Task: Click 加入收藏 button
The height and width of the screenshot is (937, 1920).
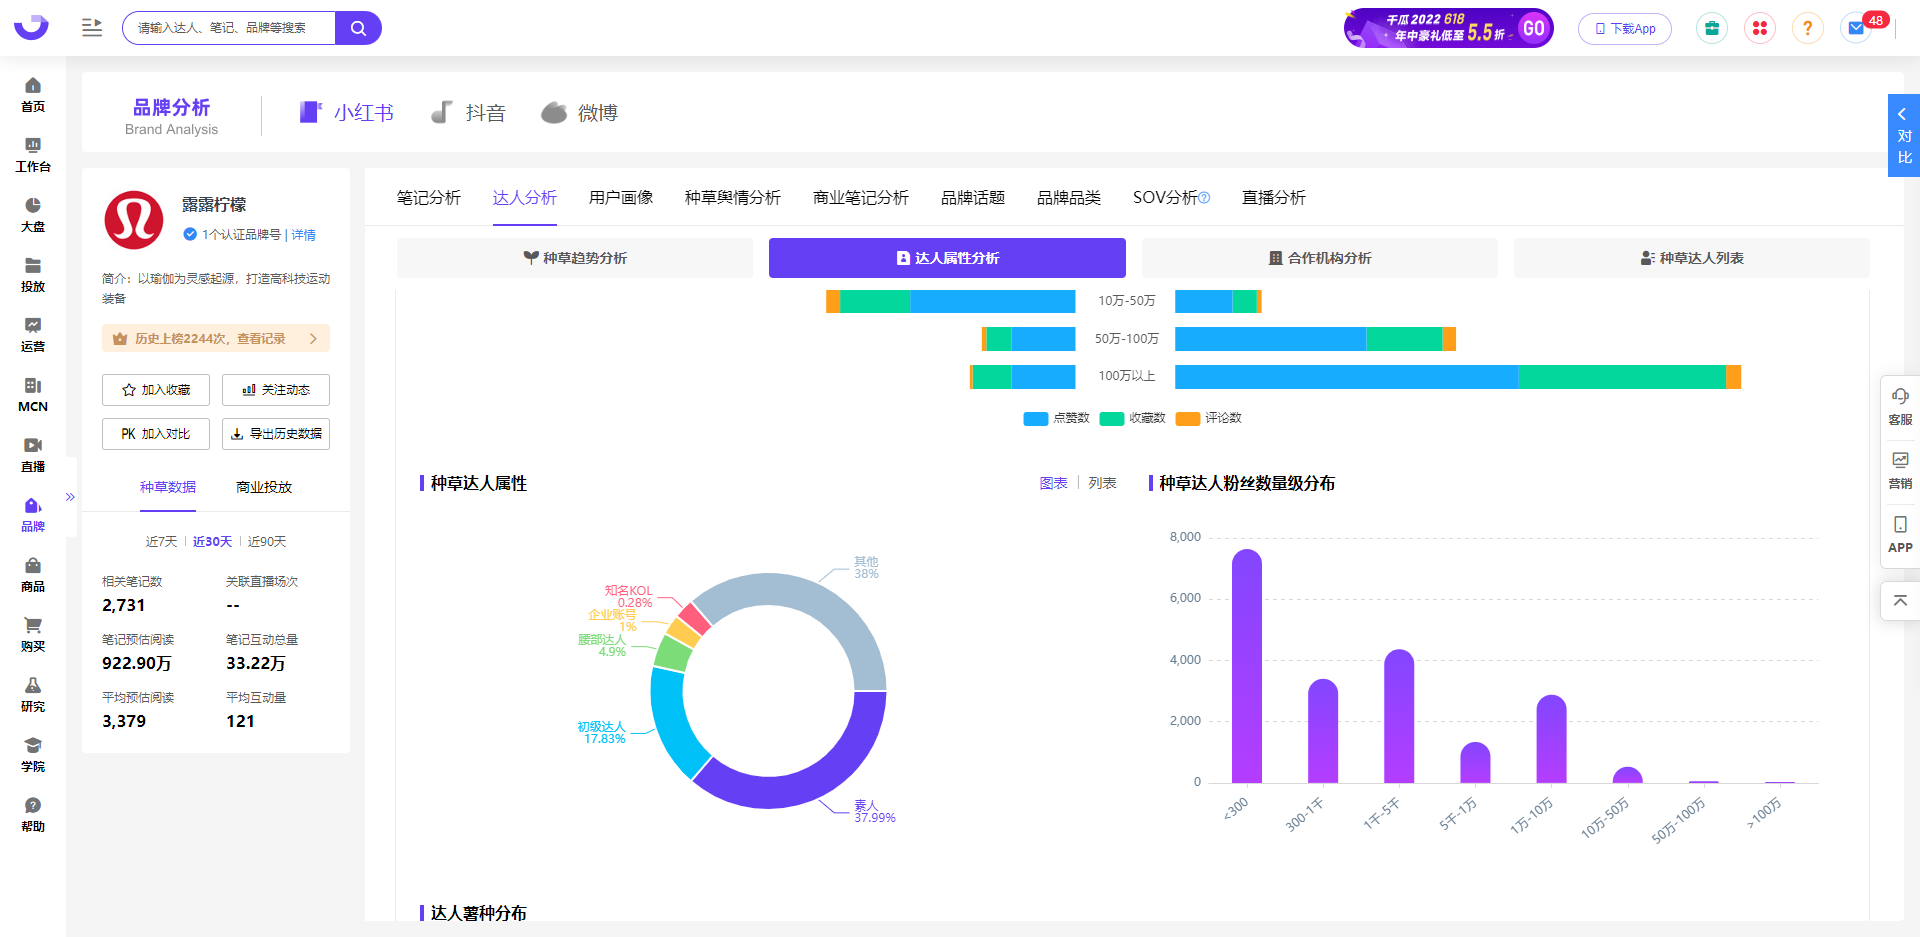Action: 156,390
